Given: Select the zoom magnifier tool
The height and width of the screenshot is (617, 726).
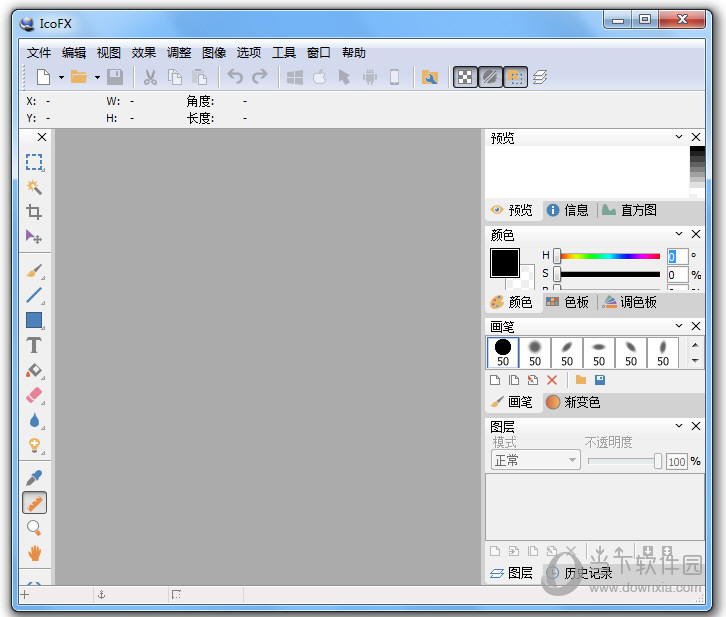Looking at the screenshot, I should coord(34,528).
